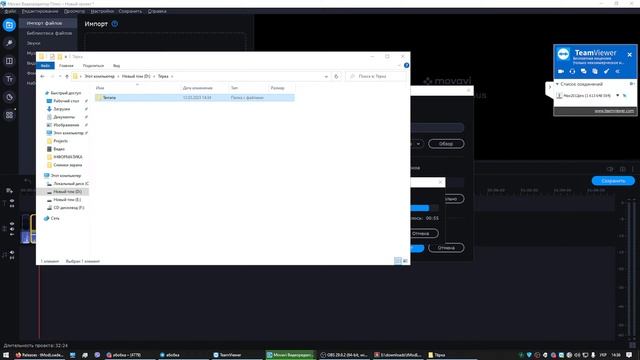Collapse TeamViewer panel side arrow
The width and height of the screenshot is (640, 360).
coord(549,87)
